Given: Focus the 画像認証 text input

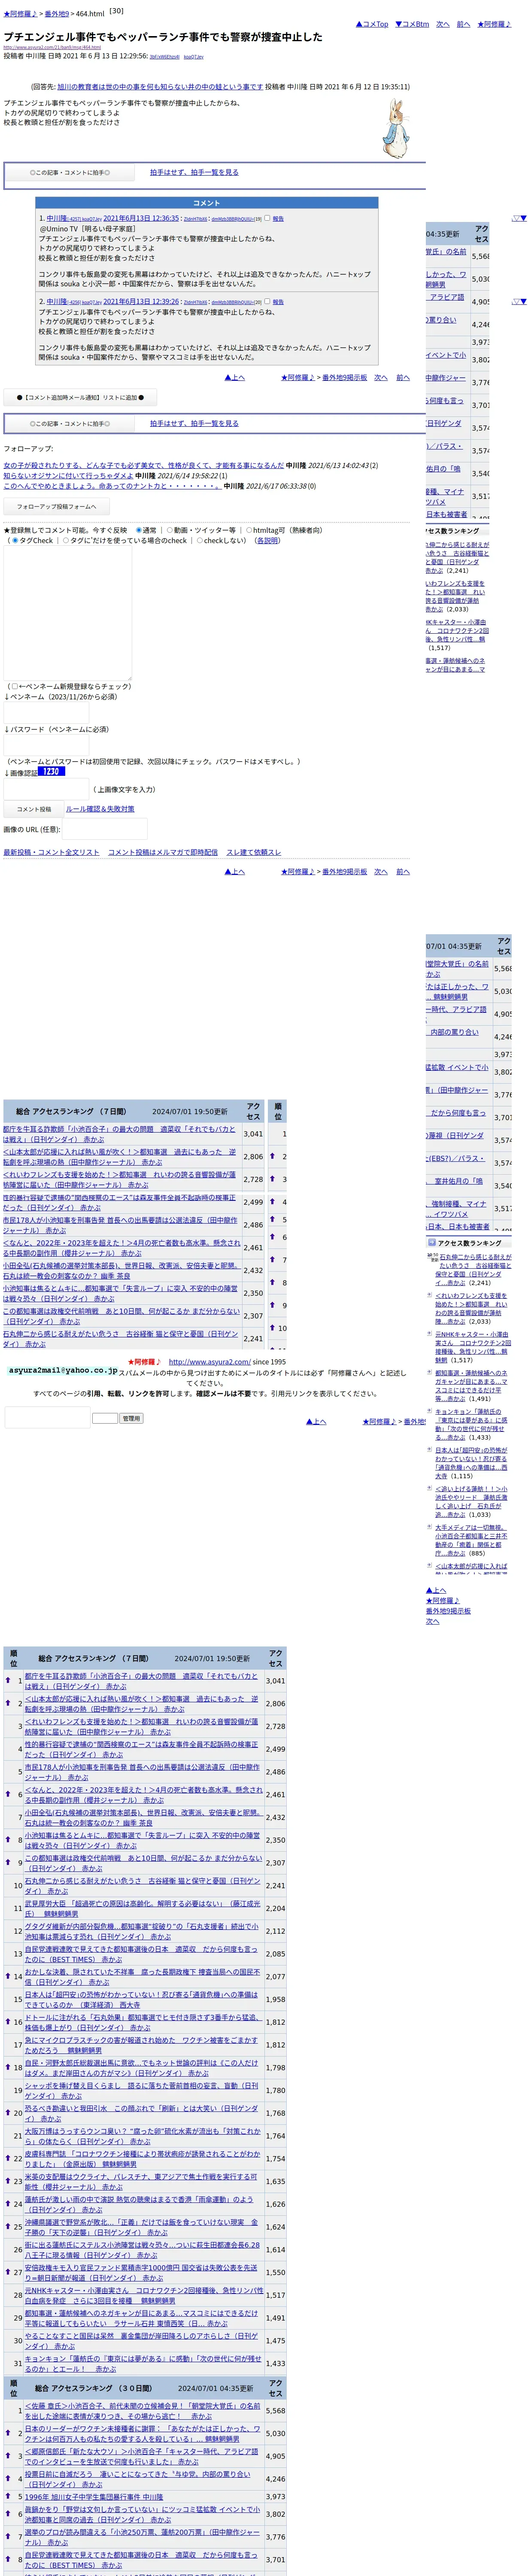Looking at the screenshot, I should tap(46, 789).
